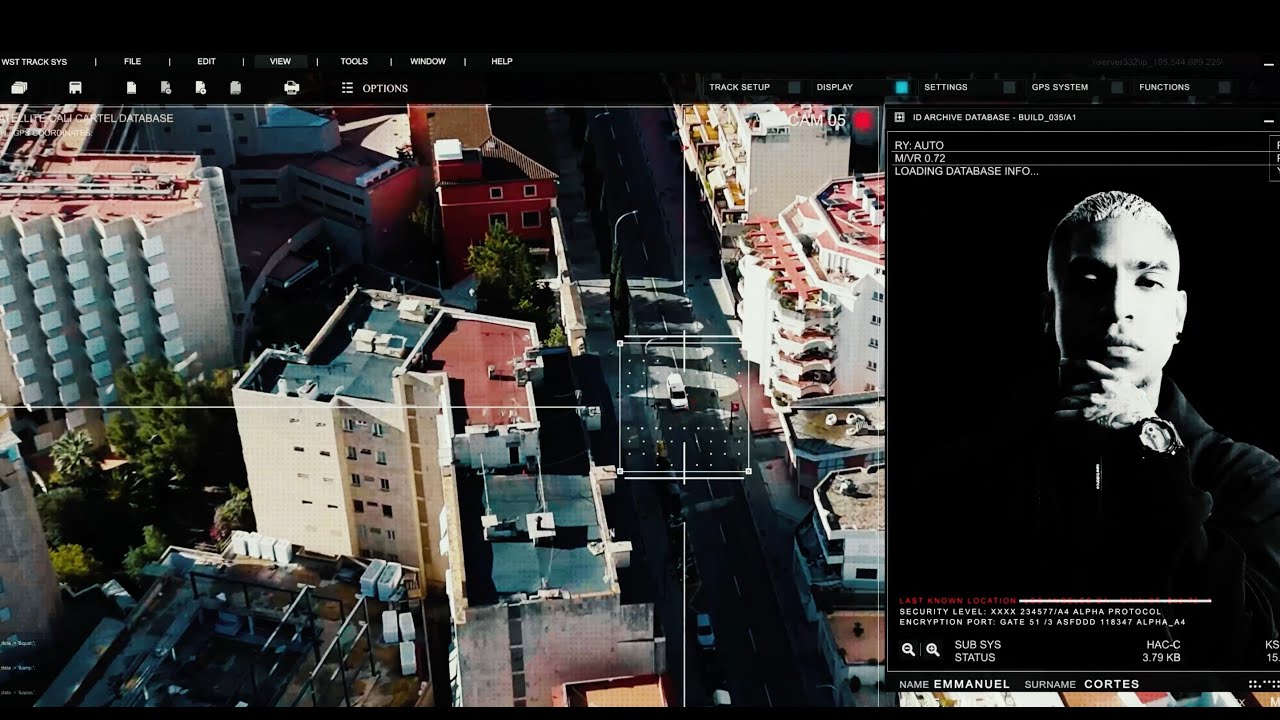Select the GPS SYSTEM tab label
Viewport: 1280px width, 720px height.
click(x=1060, y=87)
